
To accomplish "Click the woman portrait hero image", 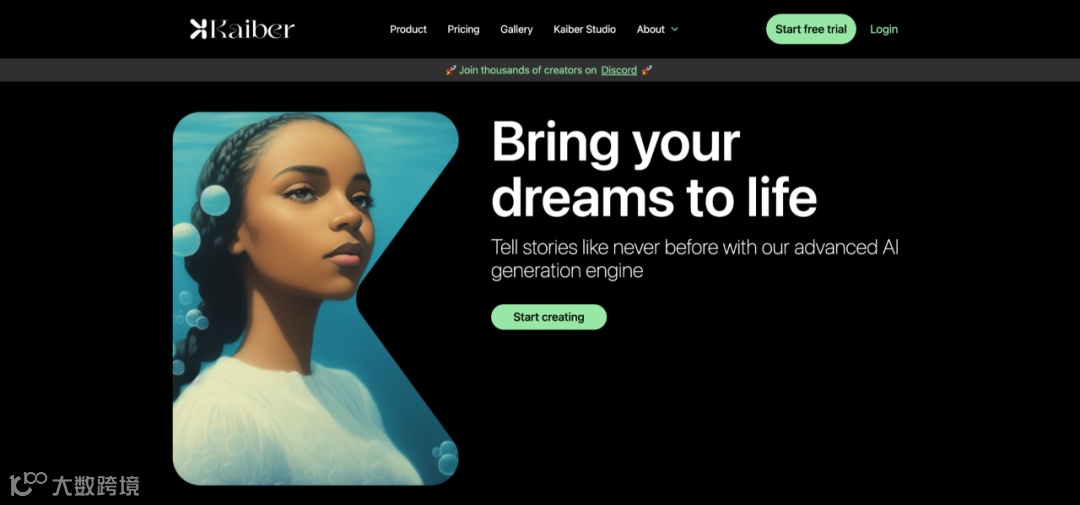I will click(x=315, y=298).
